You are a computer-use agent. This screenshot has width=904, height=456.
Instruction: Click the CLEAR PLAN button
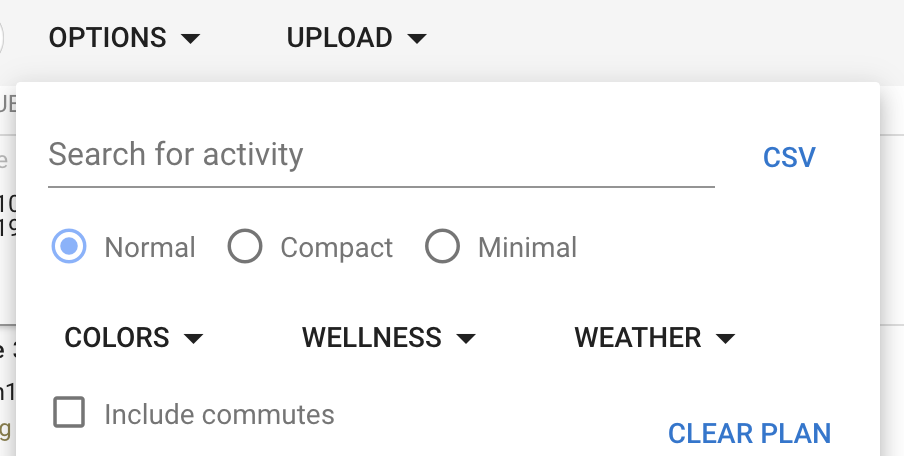pos(749,434)
